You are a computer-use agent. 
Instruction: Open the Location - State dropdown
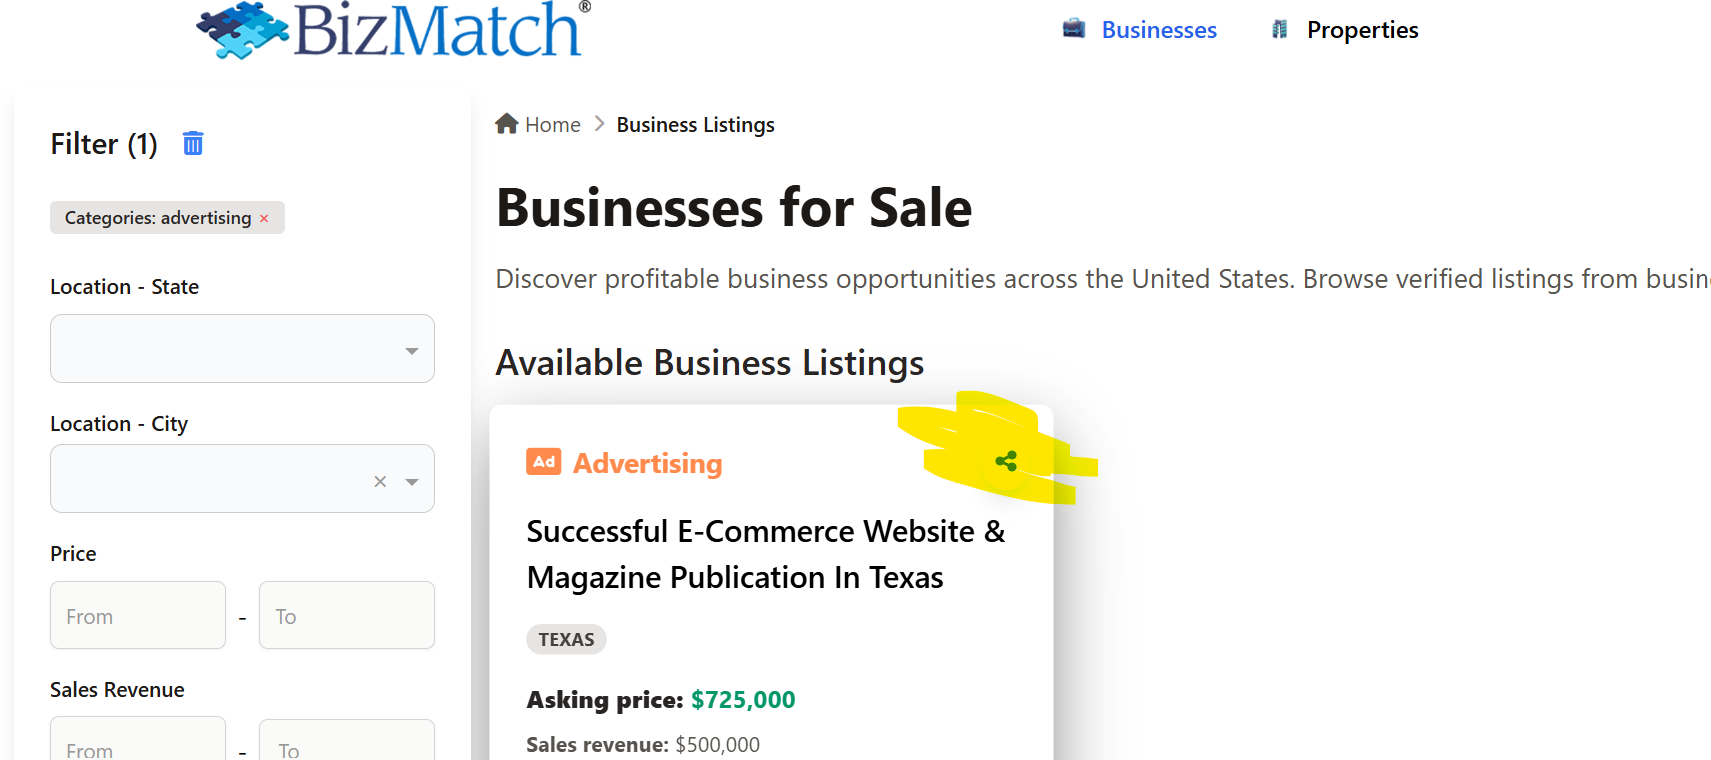click(x=242, y=349)
